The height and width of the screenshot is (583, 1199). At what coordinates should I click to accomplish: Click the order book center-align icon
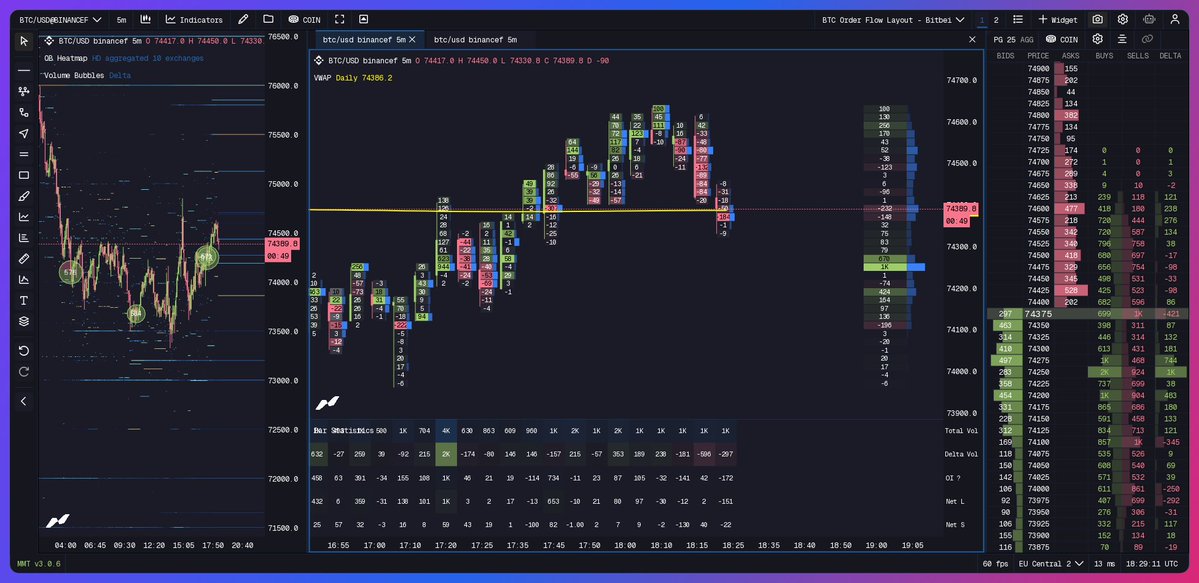pos(1122,39)
